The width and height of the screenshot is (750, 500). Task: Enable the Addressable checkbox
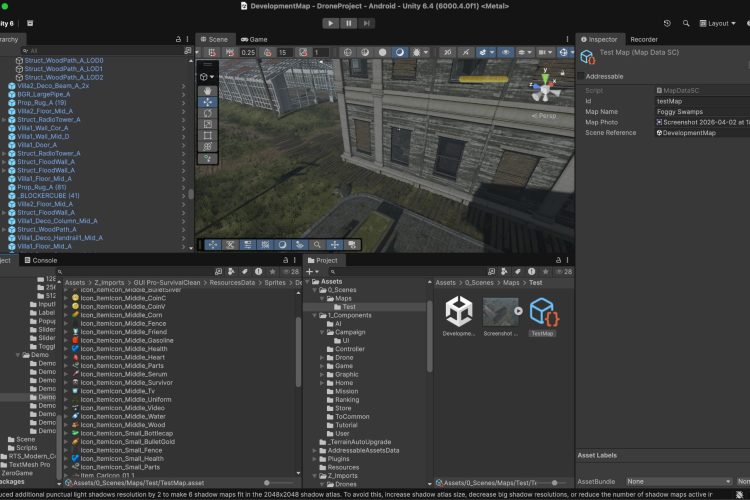tap(583, 75)
